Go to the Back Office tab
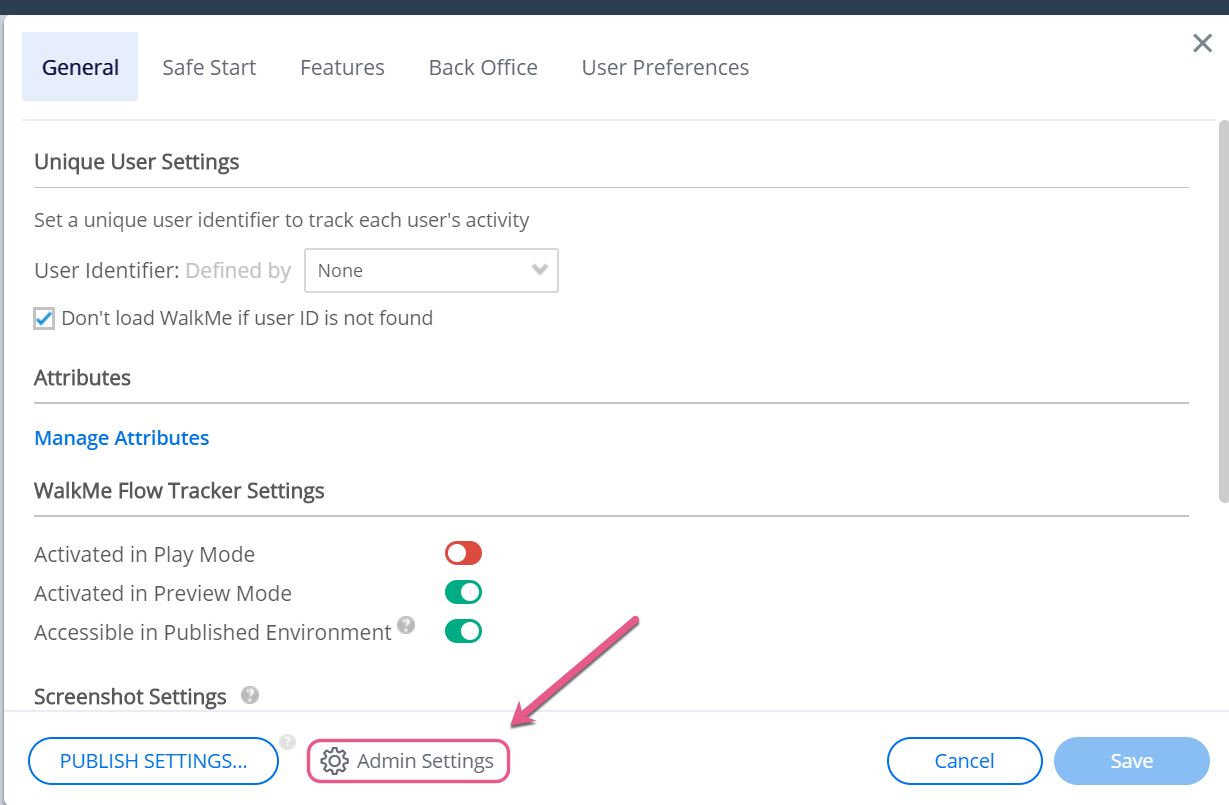The image size is (1229, 805). (x=483, y=67)
